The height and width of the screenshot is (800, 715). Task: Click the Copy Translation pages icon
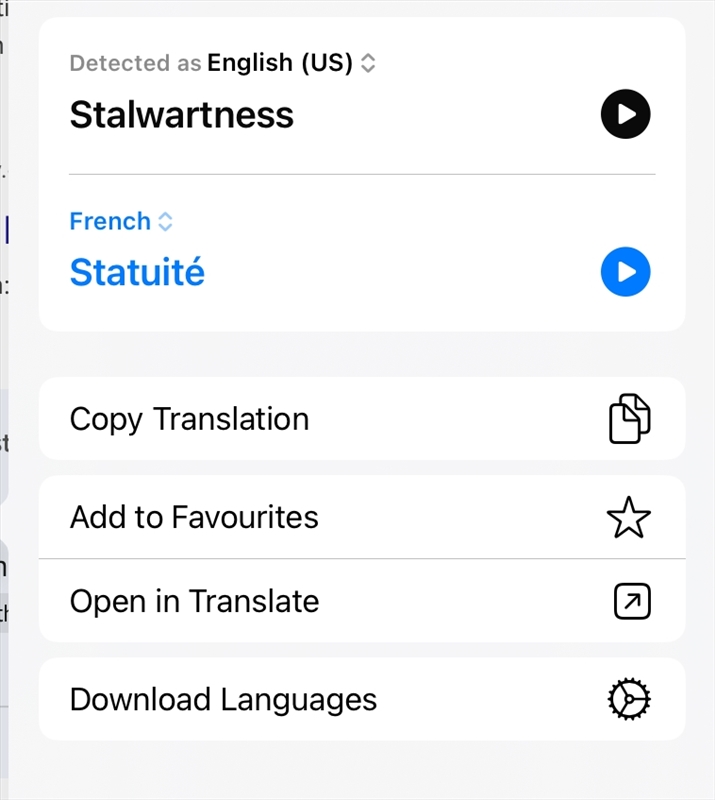(x=628, y=419)
